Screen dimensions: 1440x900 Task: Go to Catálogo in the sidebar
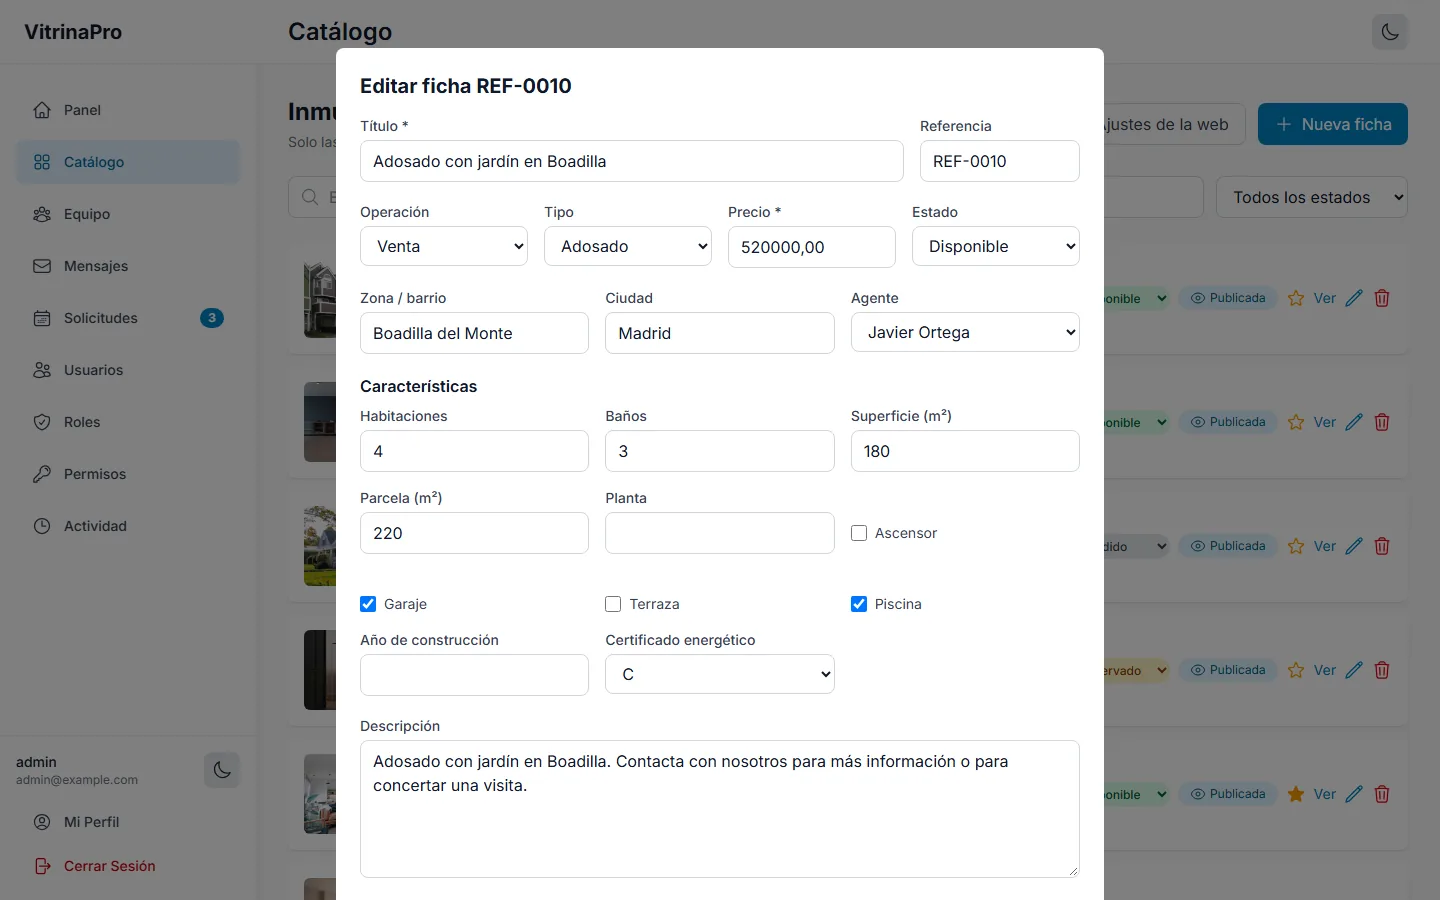(128, 162)
